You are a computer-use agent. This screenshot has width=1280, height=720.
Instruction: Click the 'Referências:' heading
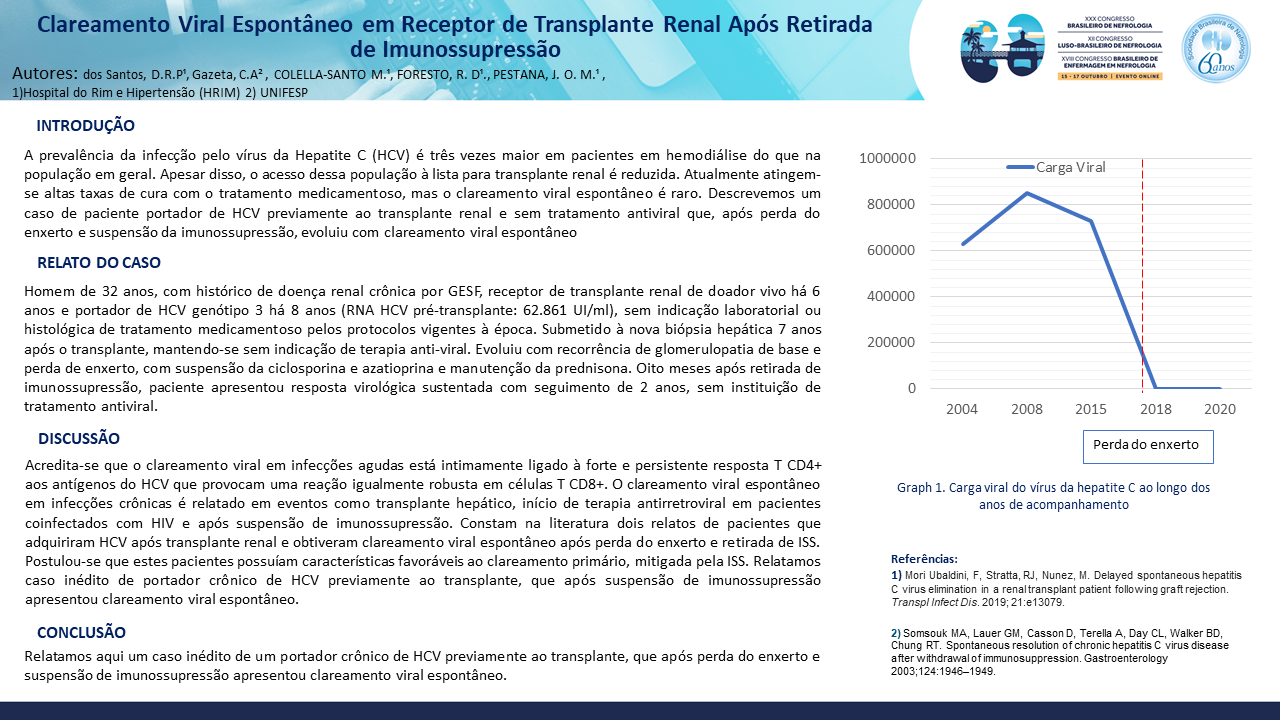point(924,560)
